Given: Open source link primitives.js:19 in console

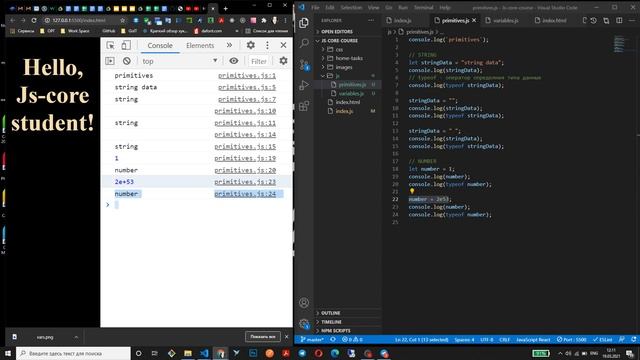Looking at the screenshot, I should (x=245, y=158).
